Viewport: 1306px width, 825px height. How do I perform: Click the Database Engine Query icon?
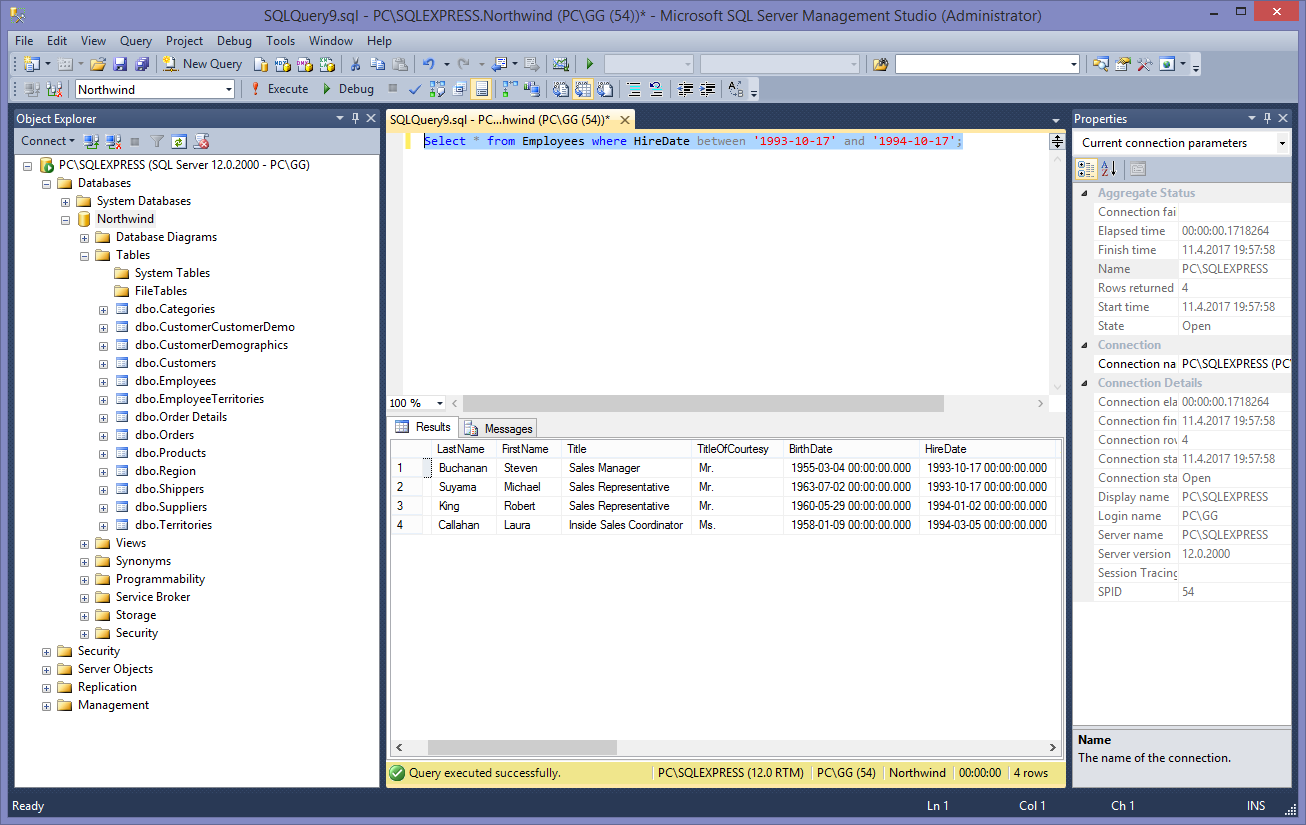[x=262, y=64]
